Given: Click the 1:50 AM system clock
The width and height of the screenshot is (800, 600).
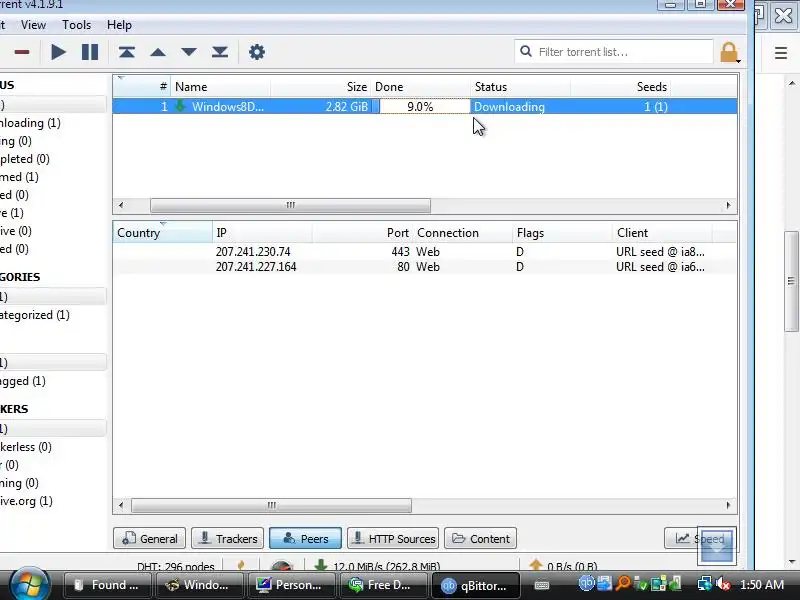Looking at the screenshot, I should (762, 585).
